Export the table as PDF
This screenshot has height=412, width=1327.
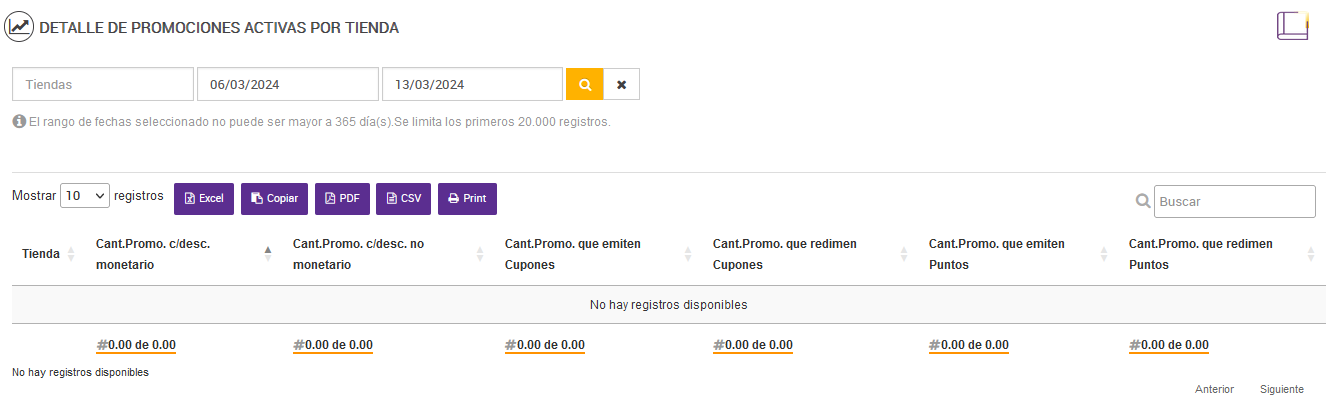tap(342, 199)
